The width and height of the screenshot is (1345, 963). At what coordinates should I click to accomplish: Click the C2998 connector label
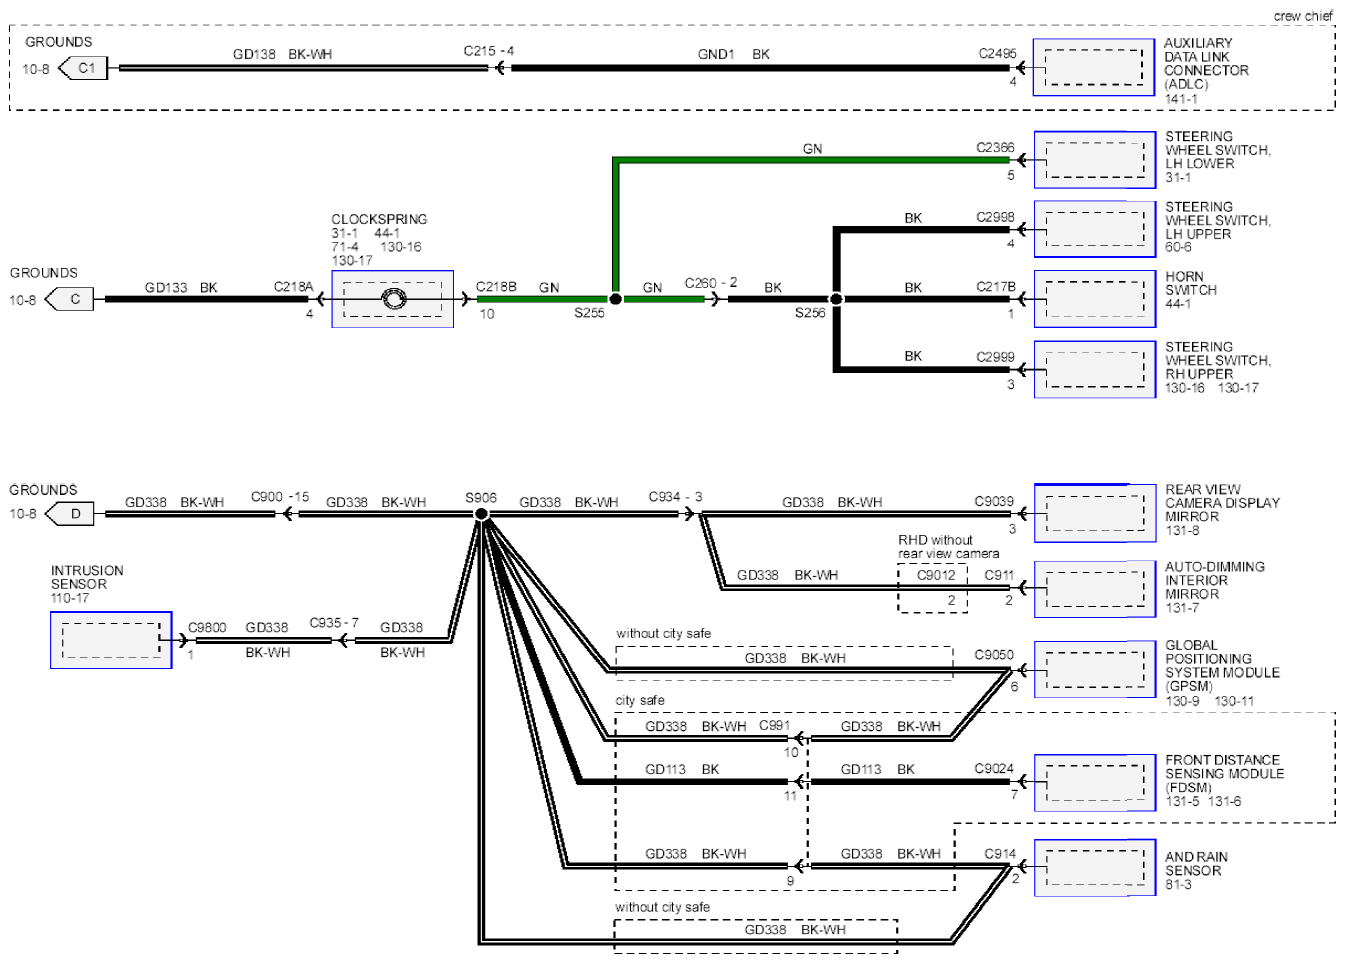pyautogui.click(x=995, y=217)
